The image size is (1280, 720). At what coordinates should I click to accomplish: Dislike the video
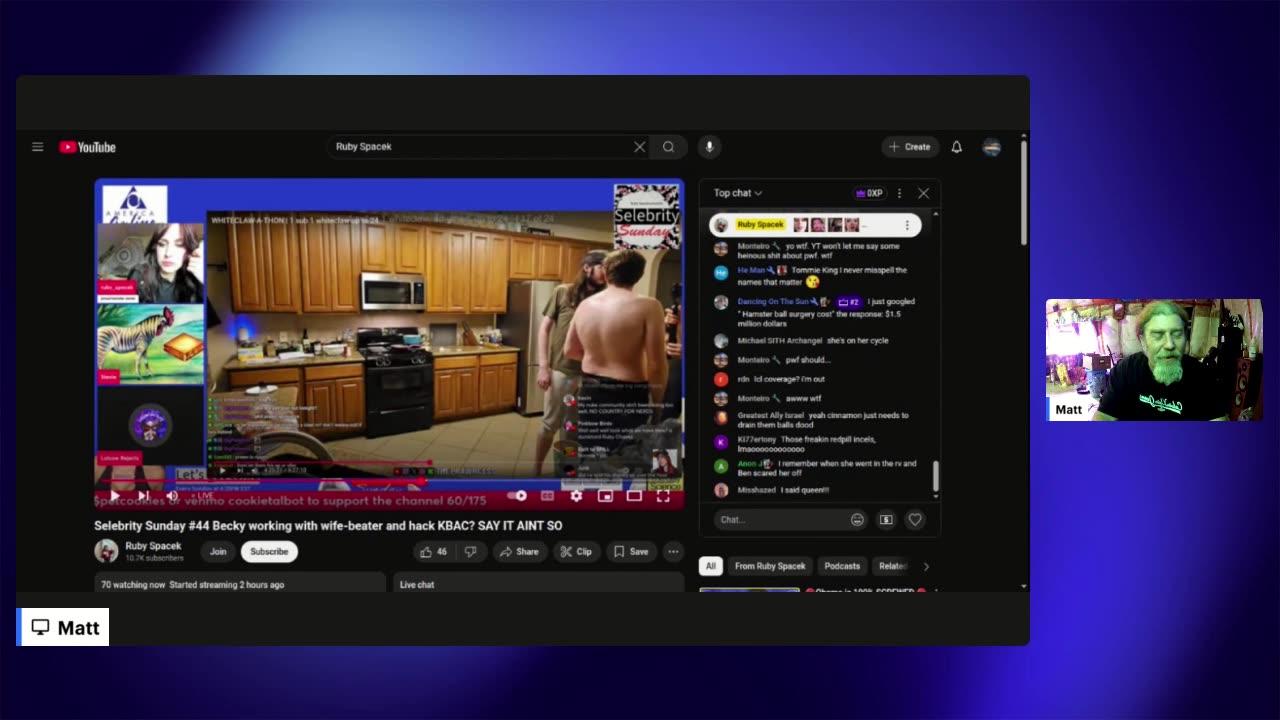click(x=470, y=551)
